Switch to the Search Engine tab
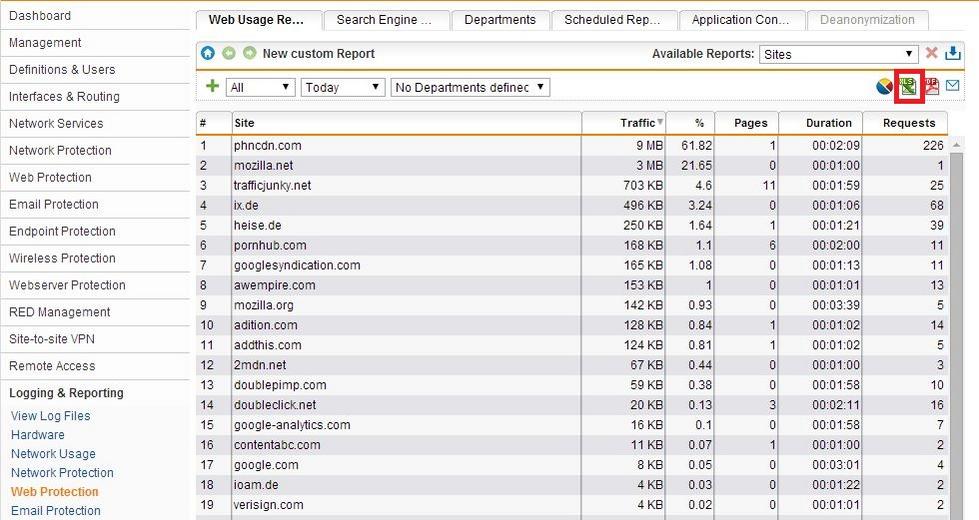The height and width of the screenshot is (520, 979). 386,20
